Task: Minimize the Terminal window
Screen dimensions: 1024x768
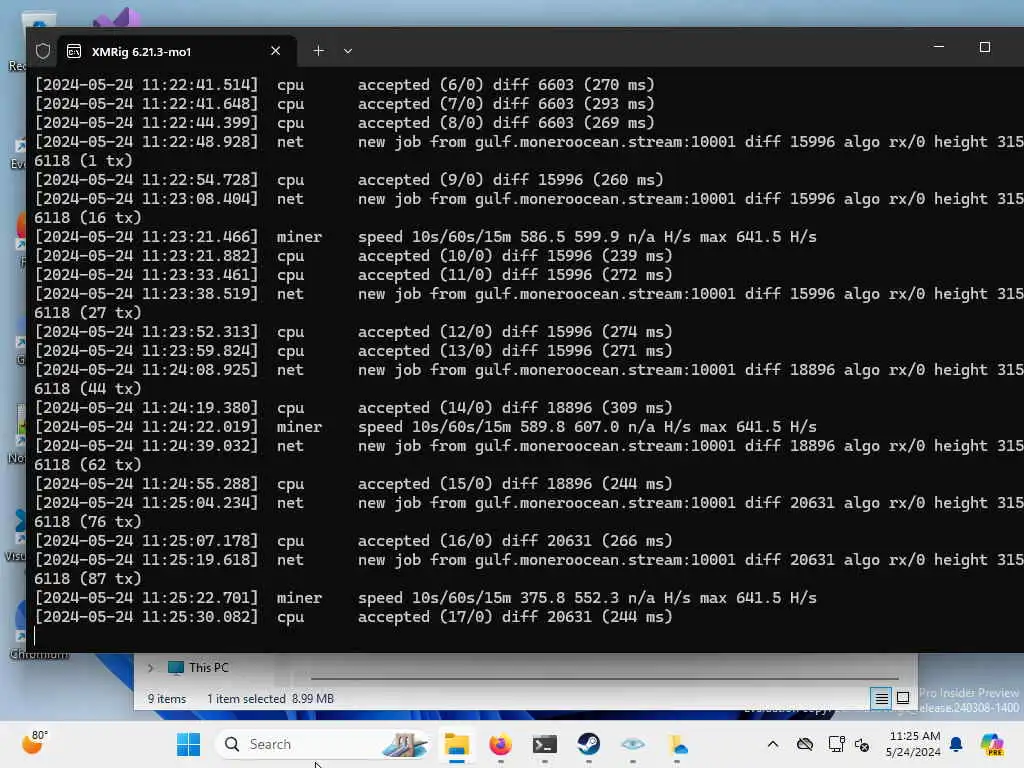Action: (x=938, y=47)
